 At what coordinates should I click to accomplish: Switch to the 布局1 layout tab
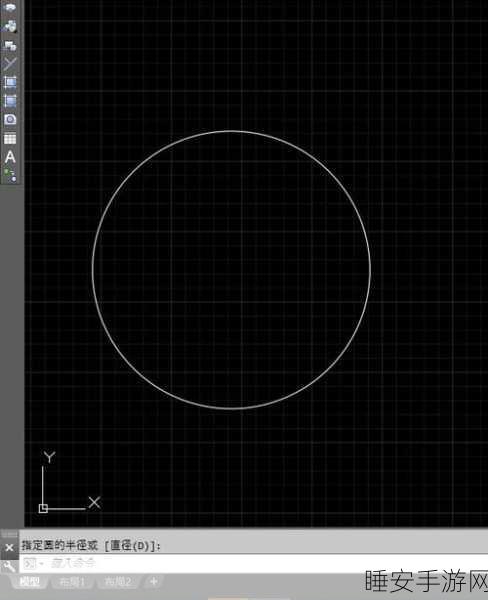(x=72, y=582)
